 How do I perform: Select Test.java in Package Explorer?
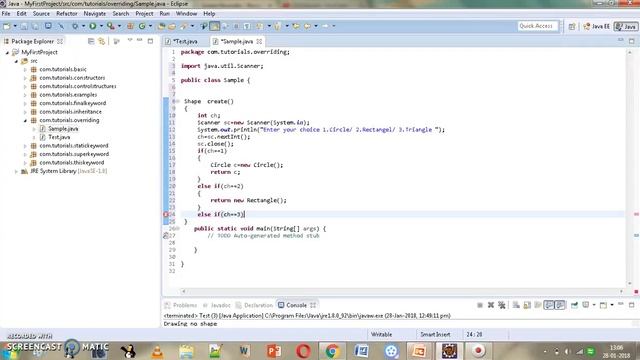click(x=58, y=137)
